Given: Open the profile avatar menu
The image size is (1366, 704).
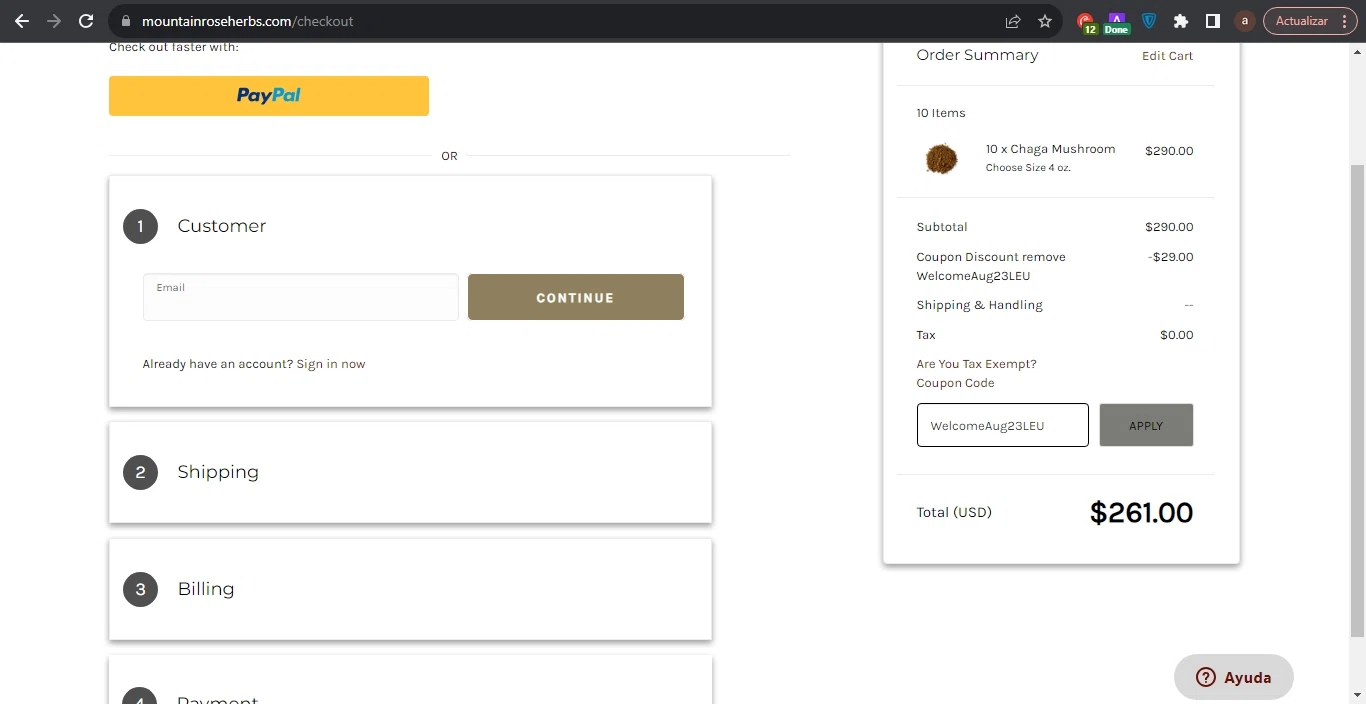Looking at the screenshot, I should coord(1245,21).
